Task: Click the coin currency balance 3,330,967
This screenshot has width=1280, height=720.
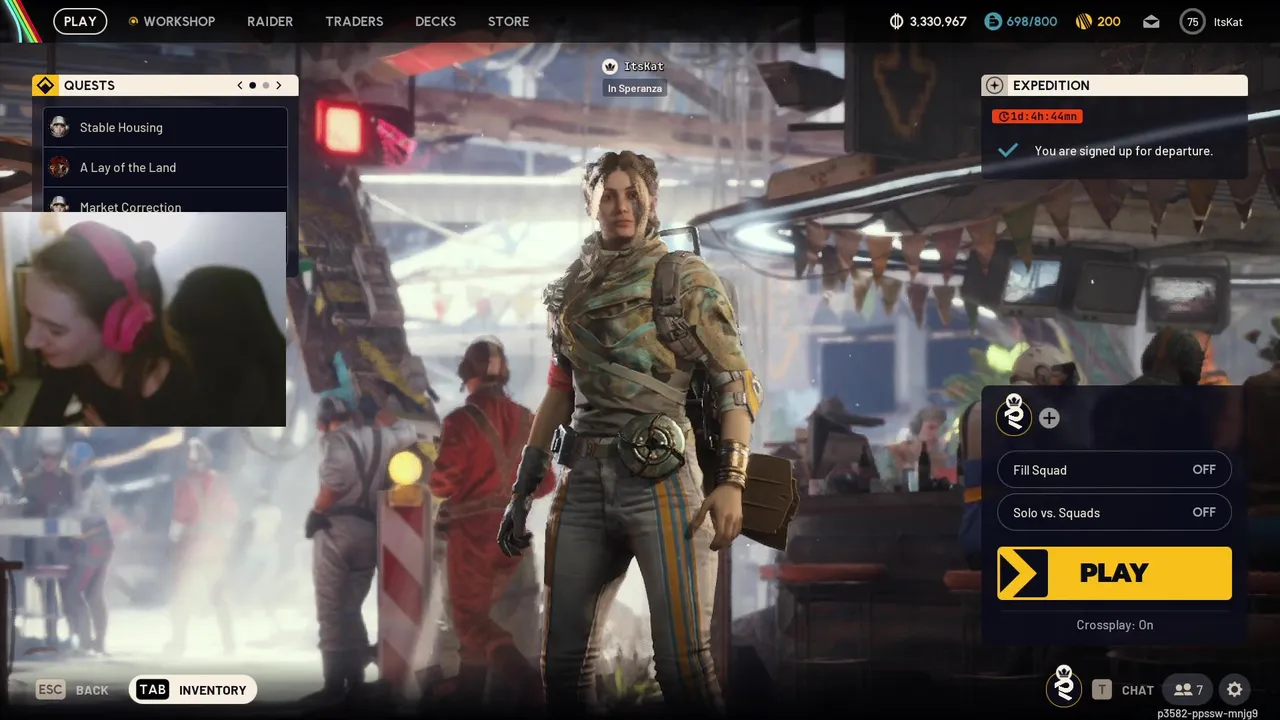Action: pos(928,21)
